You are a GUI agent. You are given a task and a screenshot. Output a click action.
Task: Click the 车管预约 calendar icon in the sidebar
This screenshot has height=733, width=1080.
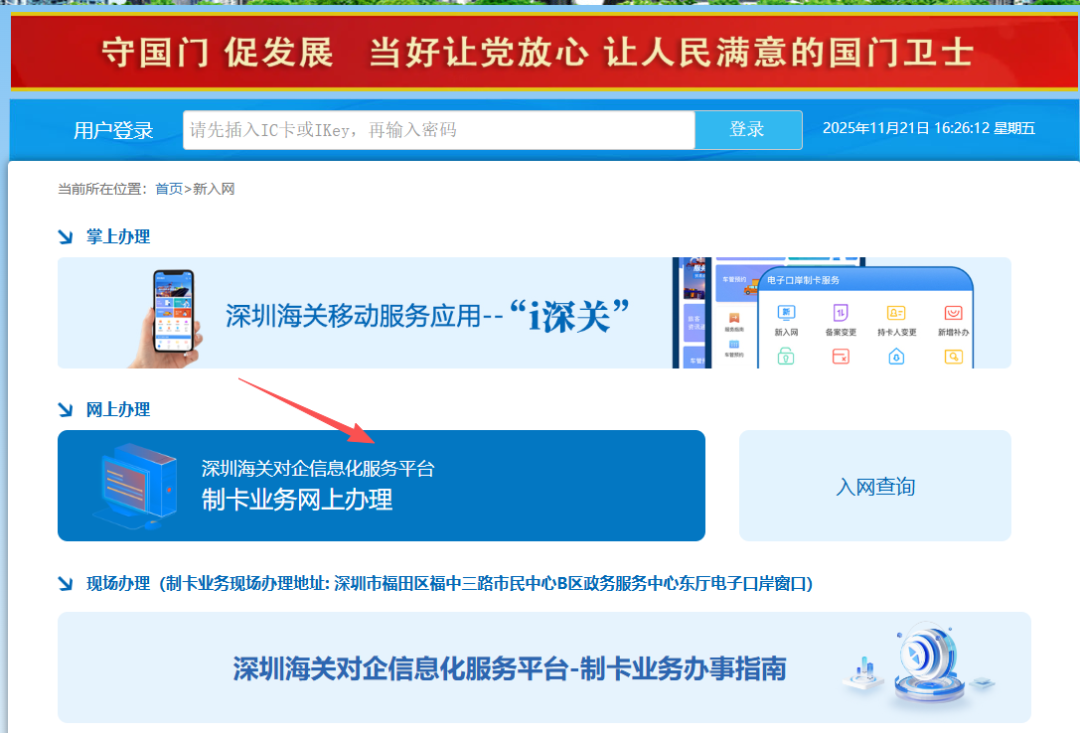[x=734, y=344]
